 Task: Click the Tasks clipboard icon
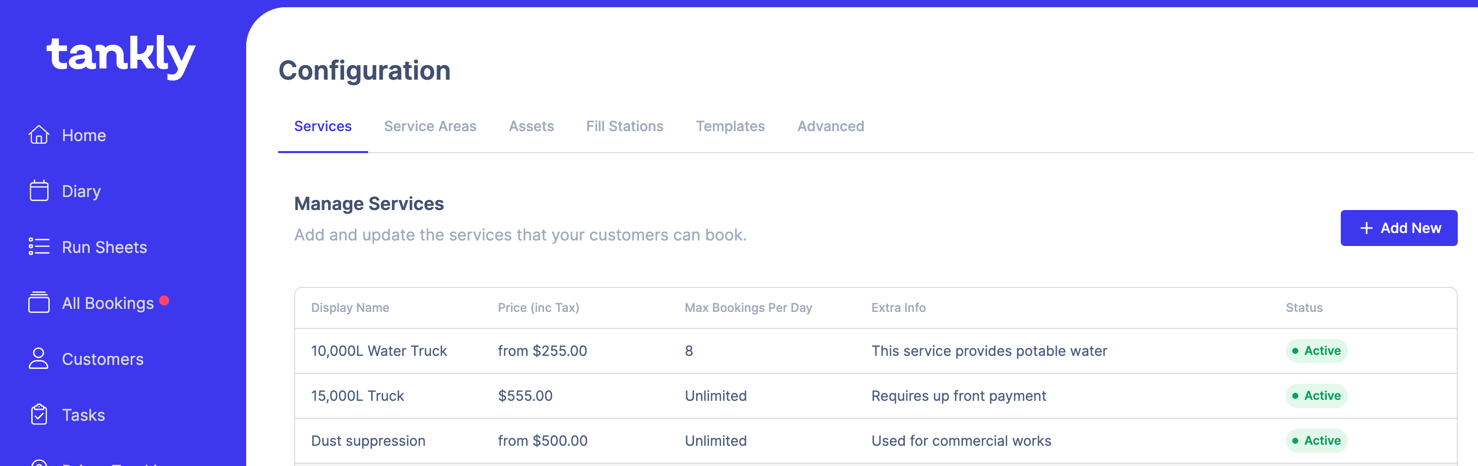pos(39,415)
